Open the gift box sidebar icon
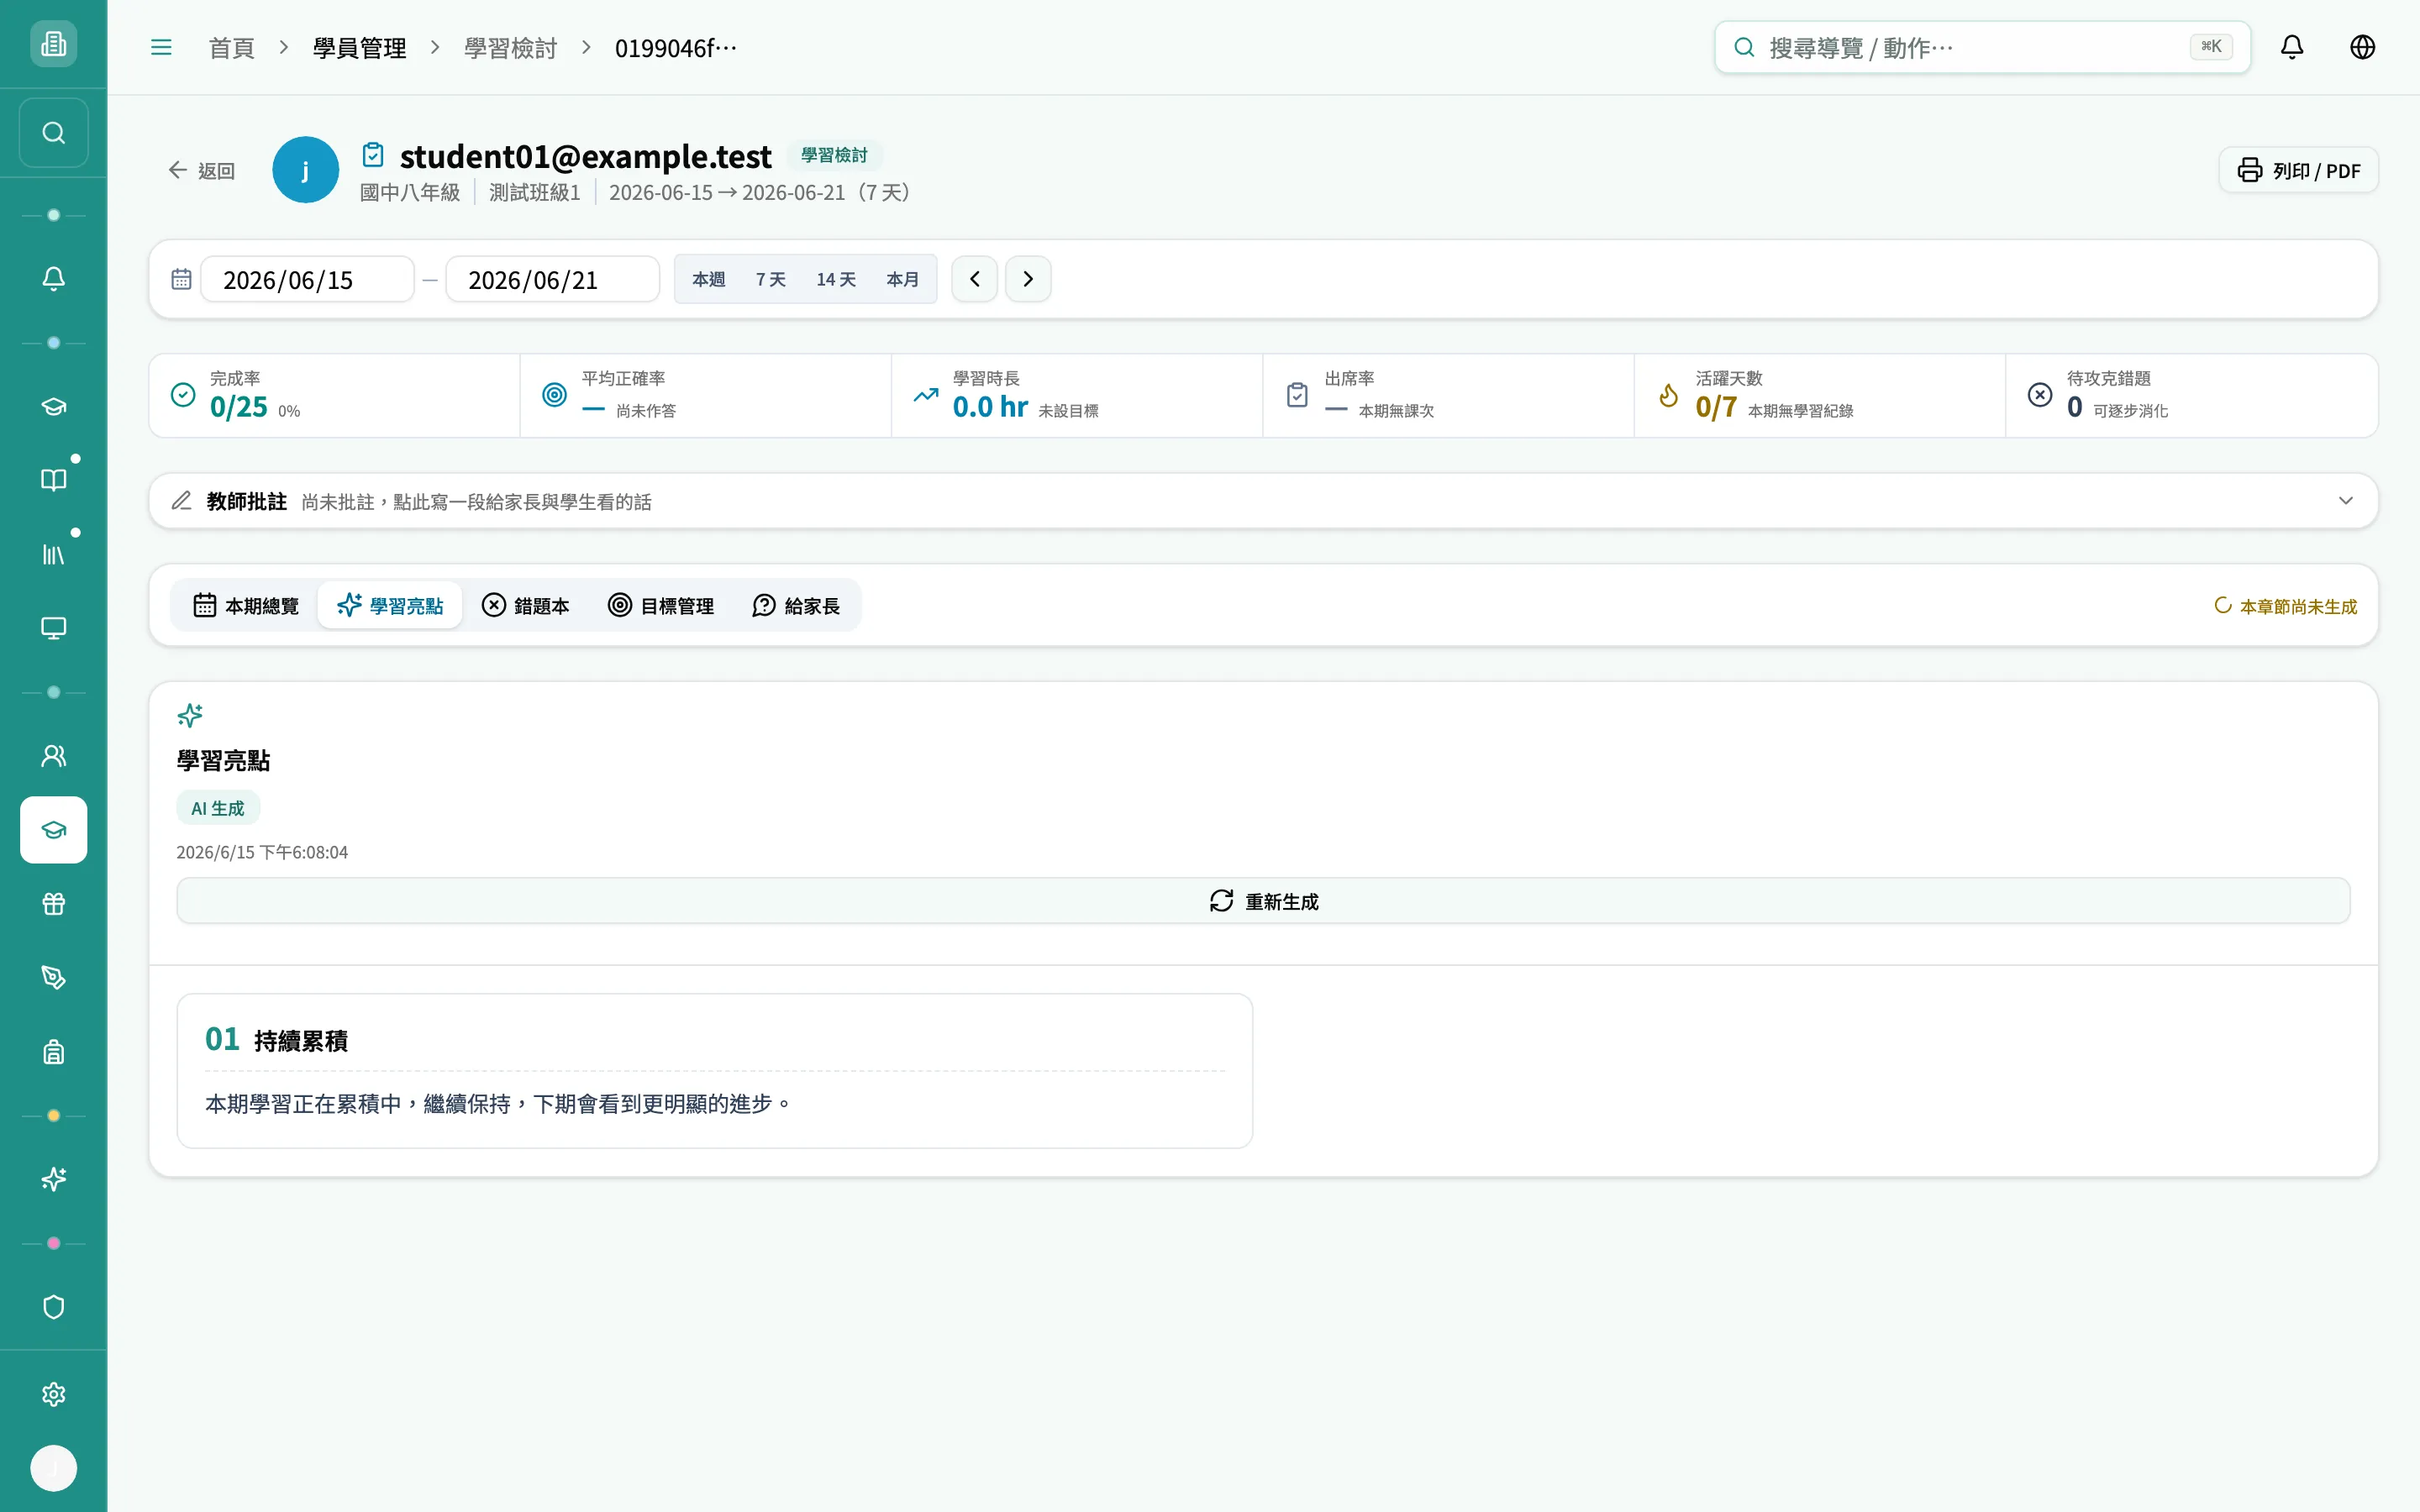The width and height of the screenshot is (2420, 1512). tap(53, 904)
